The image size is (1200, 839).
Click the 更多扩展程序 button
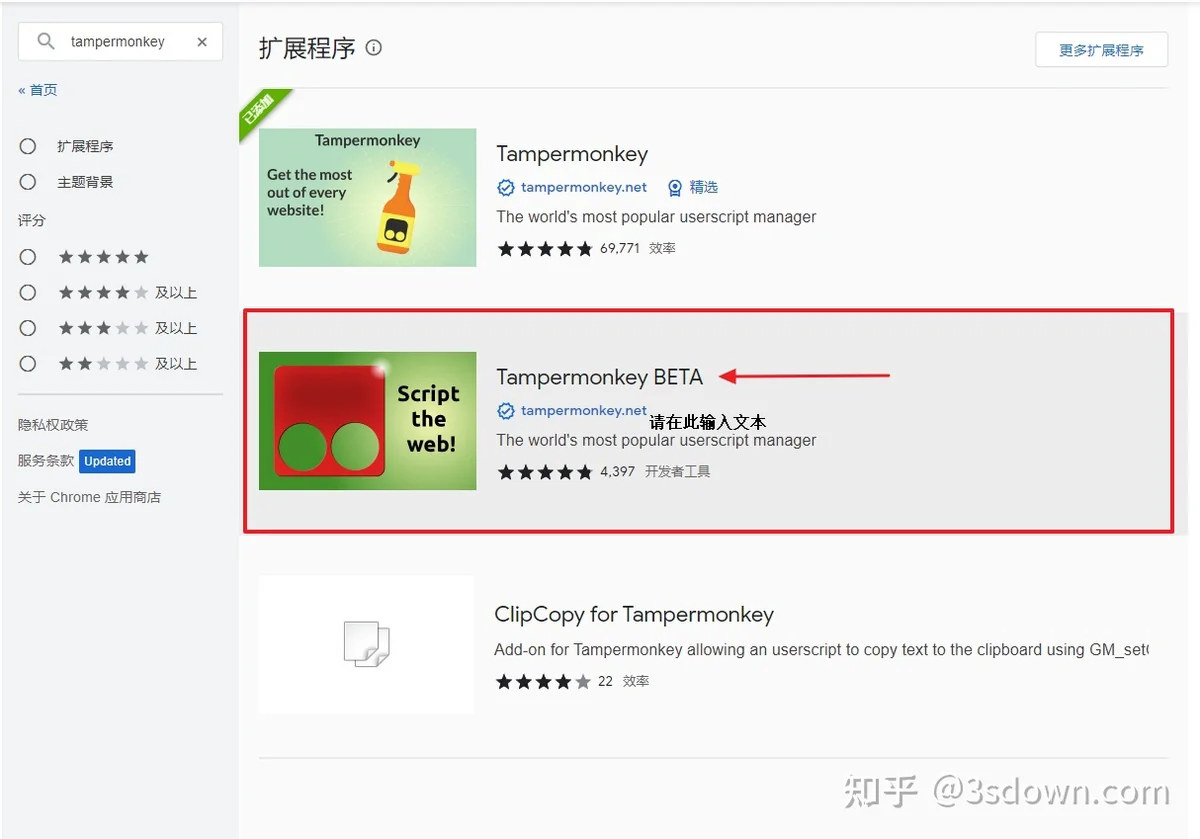point(1101,50)
